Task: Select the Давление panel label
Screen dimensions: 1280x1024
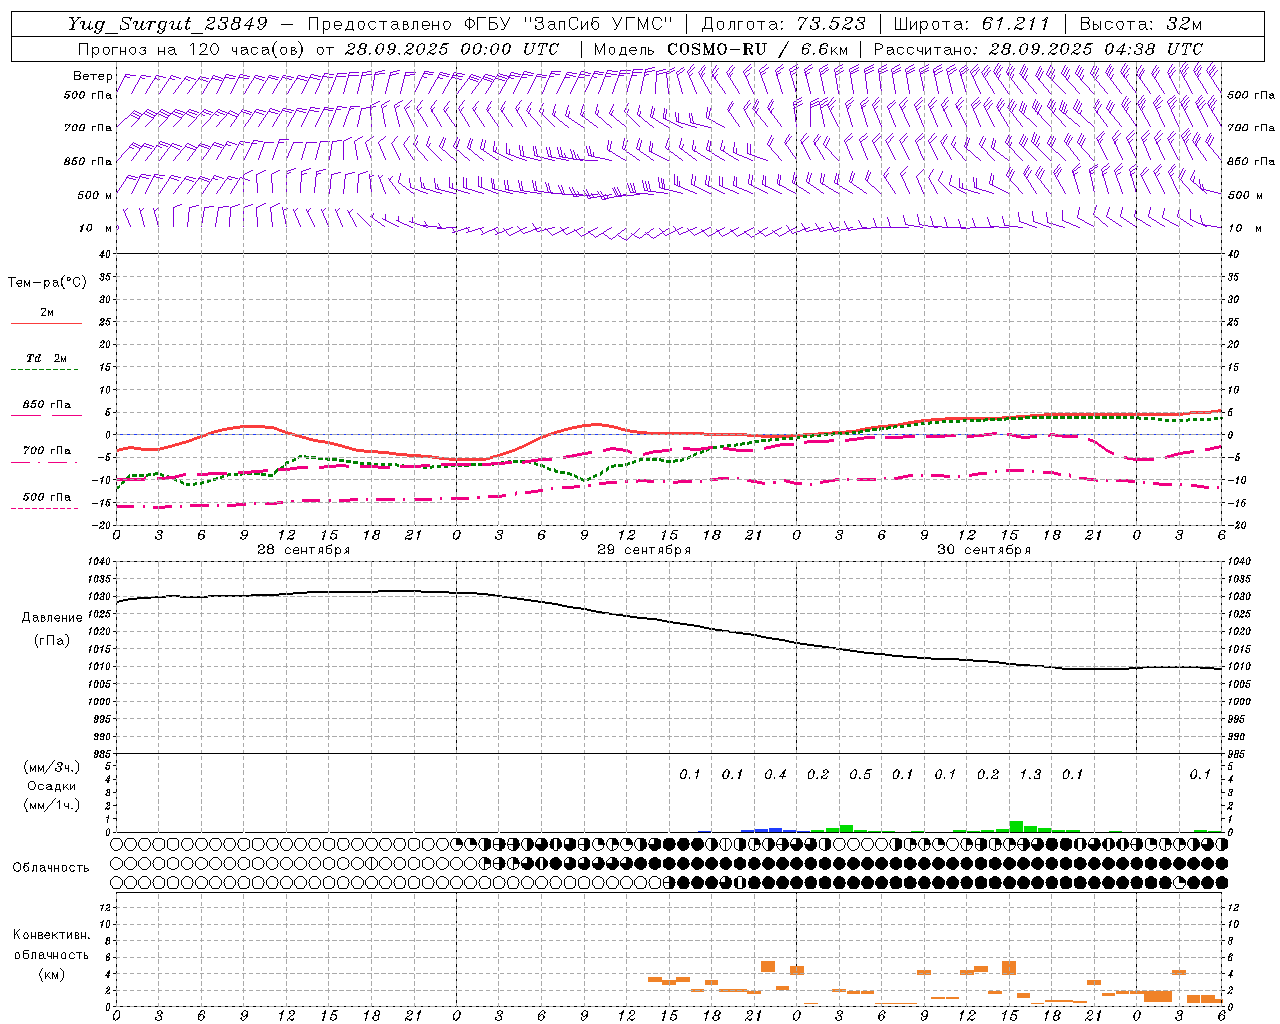Action: click(52, 618)
